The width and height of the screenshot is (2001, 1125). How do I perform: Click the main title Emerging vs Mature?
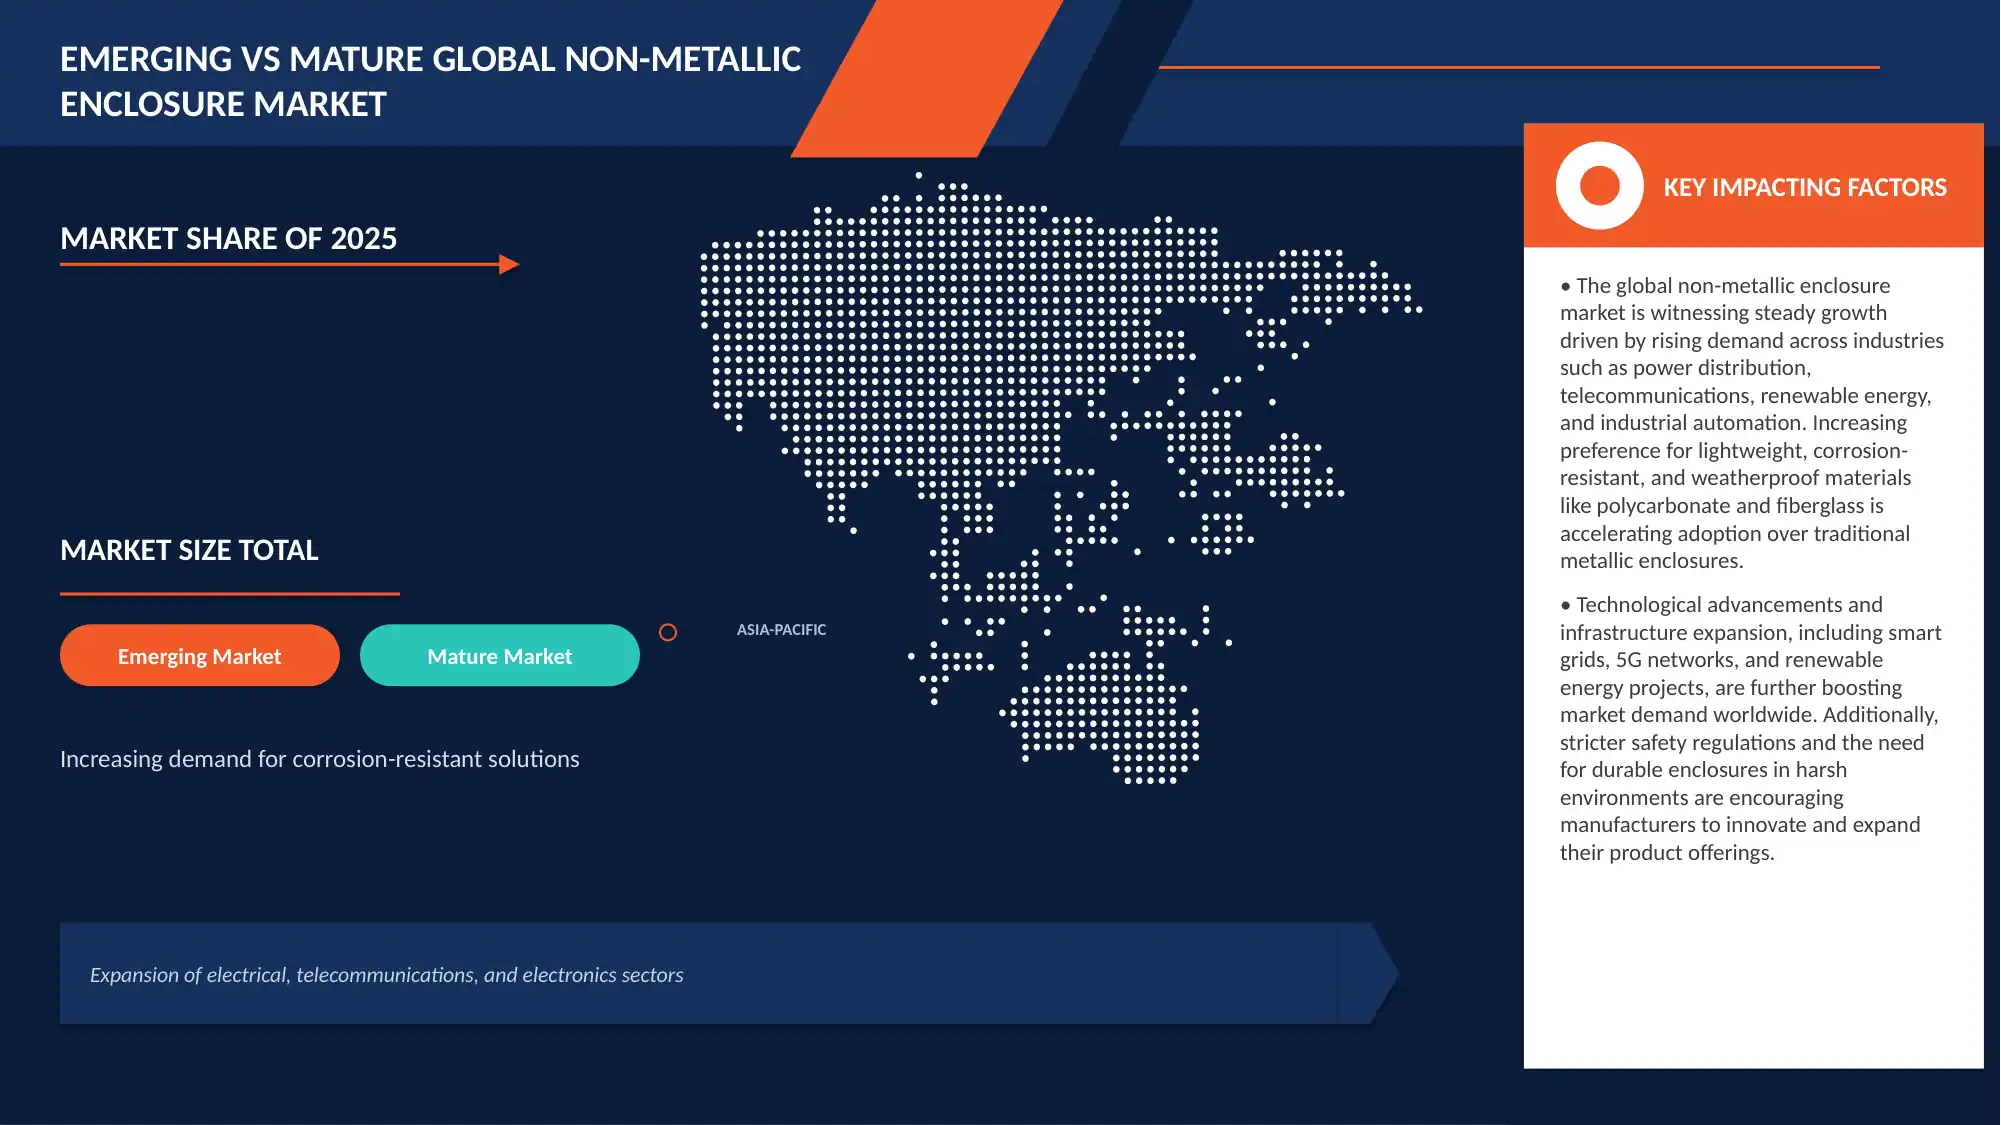(430, 81)
